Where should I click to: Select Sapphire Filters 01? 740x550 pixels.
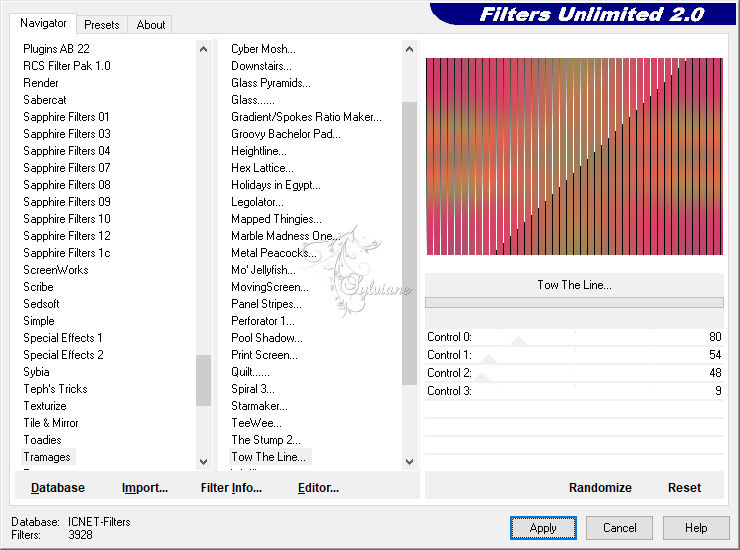(66, 117)
